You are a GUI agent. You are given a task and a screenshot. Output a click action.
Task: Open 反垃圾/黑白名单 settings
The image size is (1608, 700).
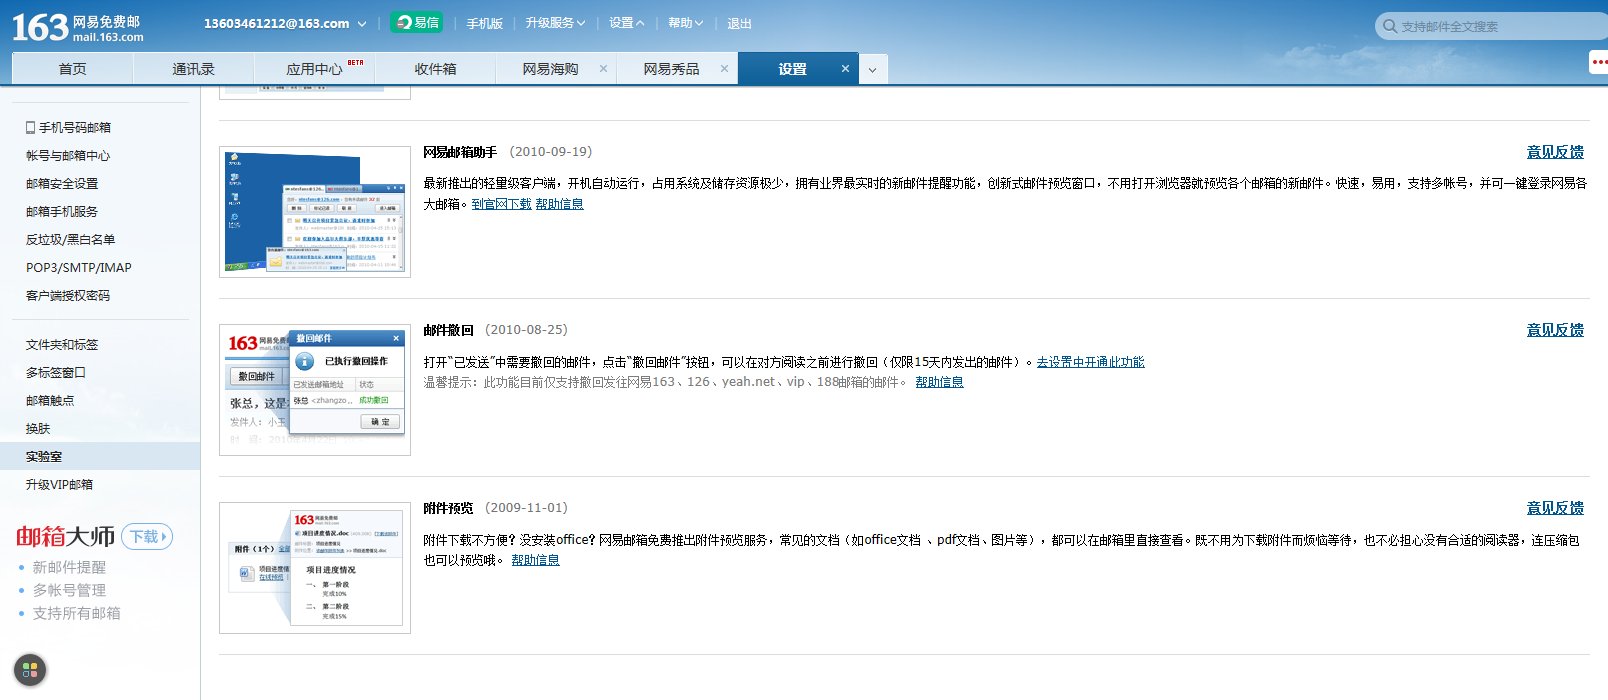point(70,239)
